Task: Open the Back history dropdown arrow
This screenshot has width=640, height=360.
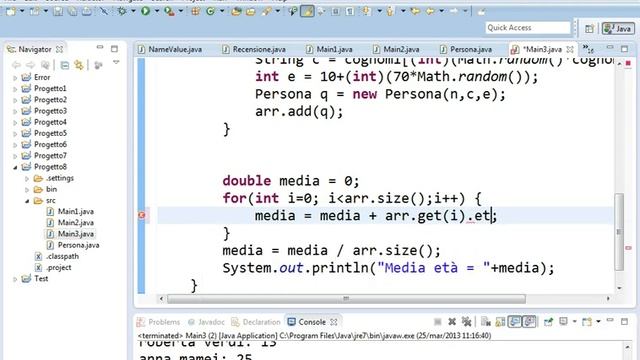Action: click(442, 11)
